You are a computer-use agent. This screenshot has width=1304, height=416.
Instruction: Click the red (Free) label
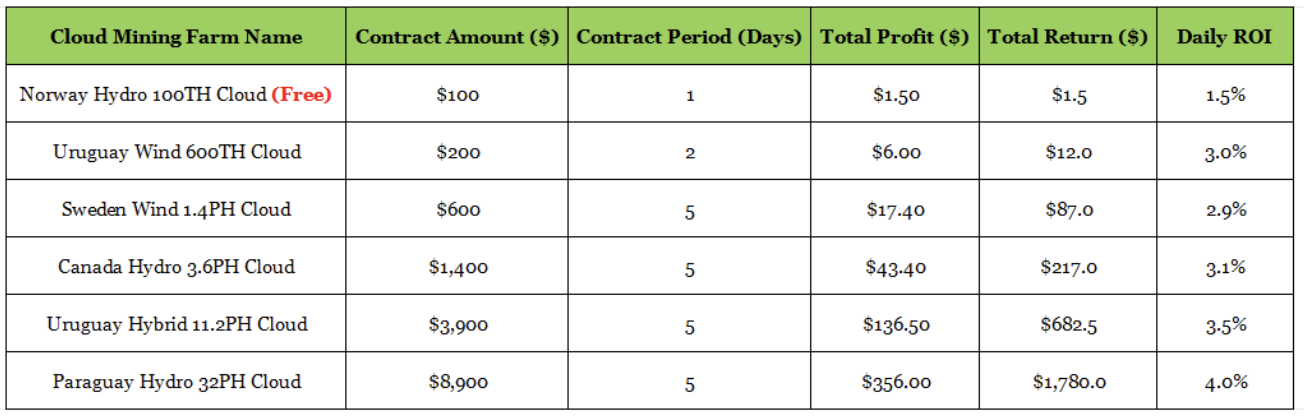(x=302, y=95)
